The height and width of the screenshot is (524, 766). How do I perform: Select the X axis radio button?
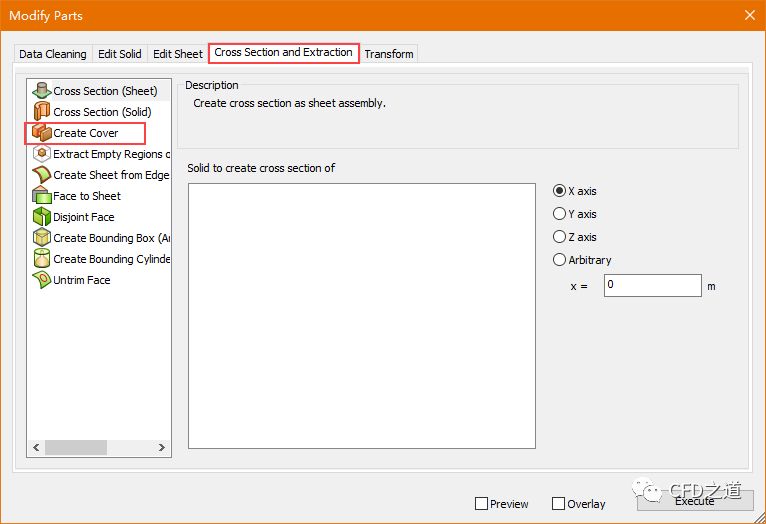click(x=560, y=191)
